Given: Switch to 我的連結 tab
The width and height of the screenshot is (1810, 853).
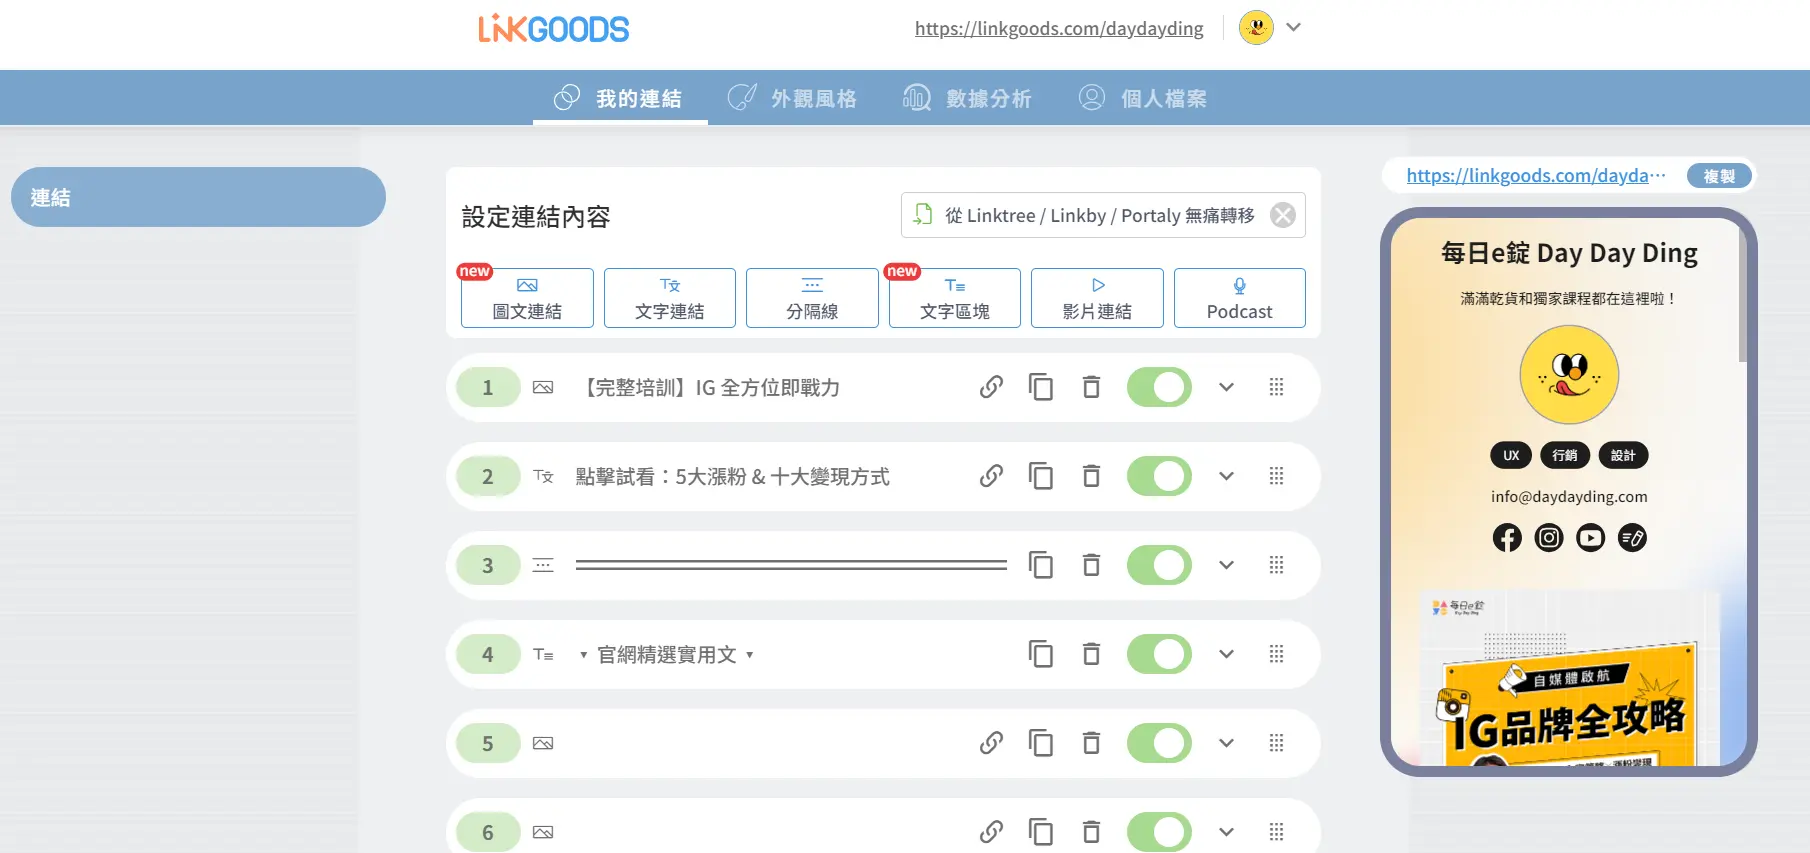Looking at the screenshot, I should pos(620,98).
